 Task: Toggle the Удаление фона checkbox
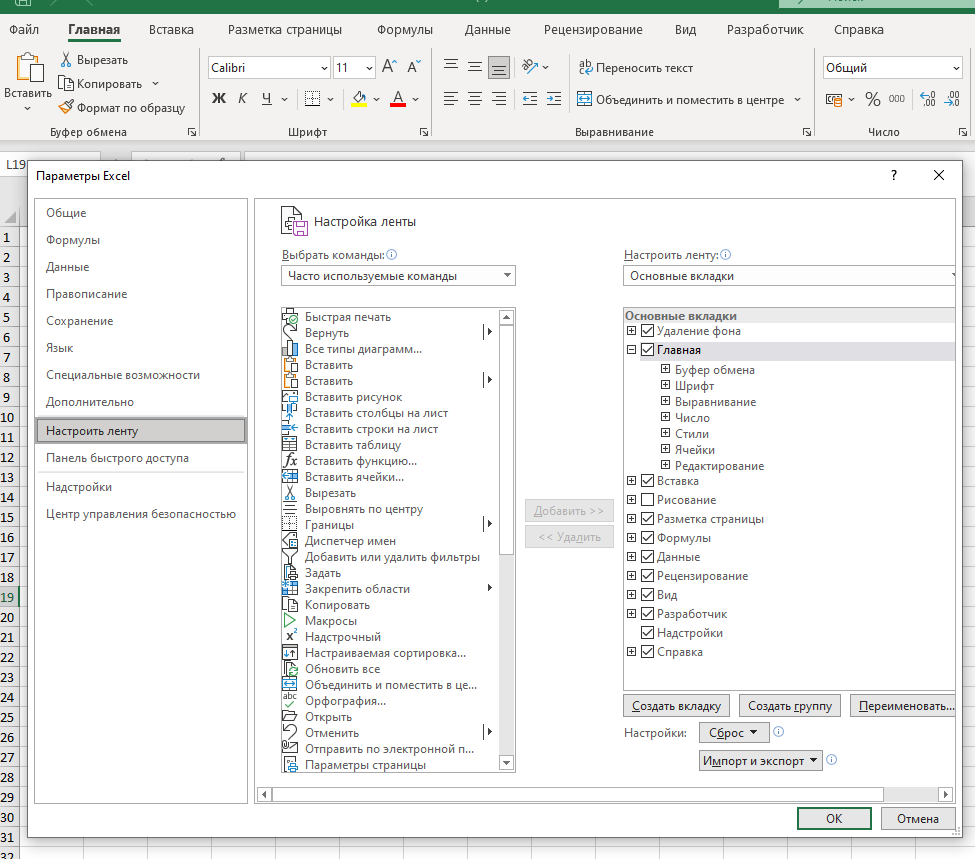[x=647, y=331]
